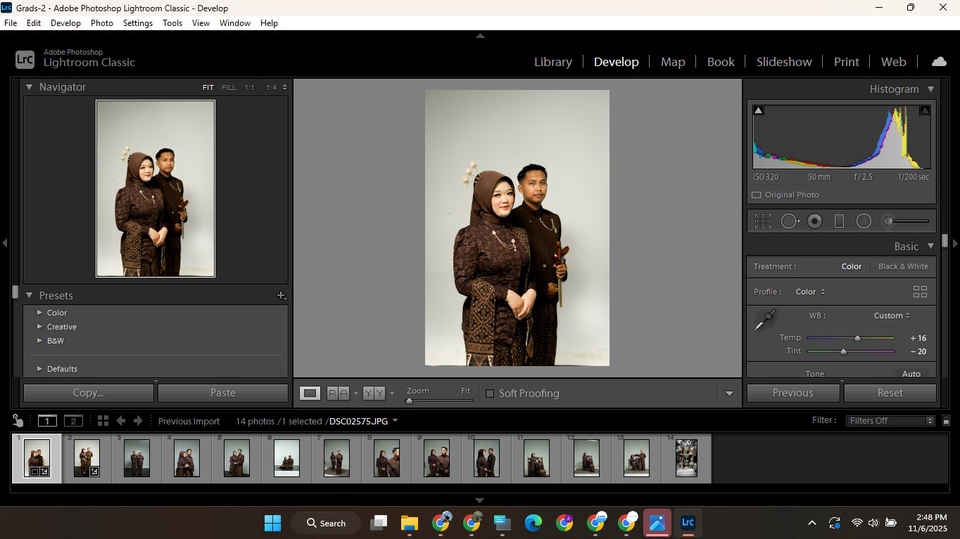Open Microsoft Edge from taskbar
The height and width of the screenshot is (539, 960).
coord(533,523)
